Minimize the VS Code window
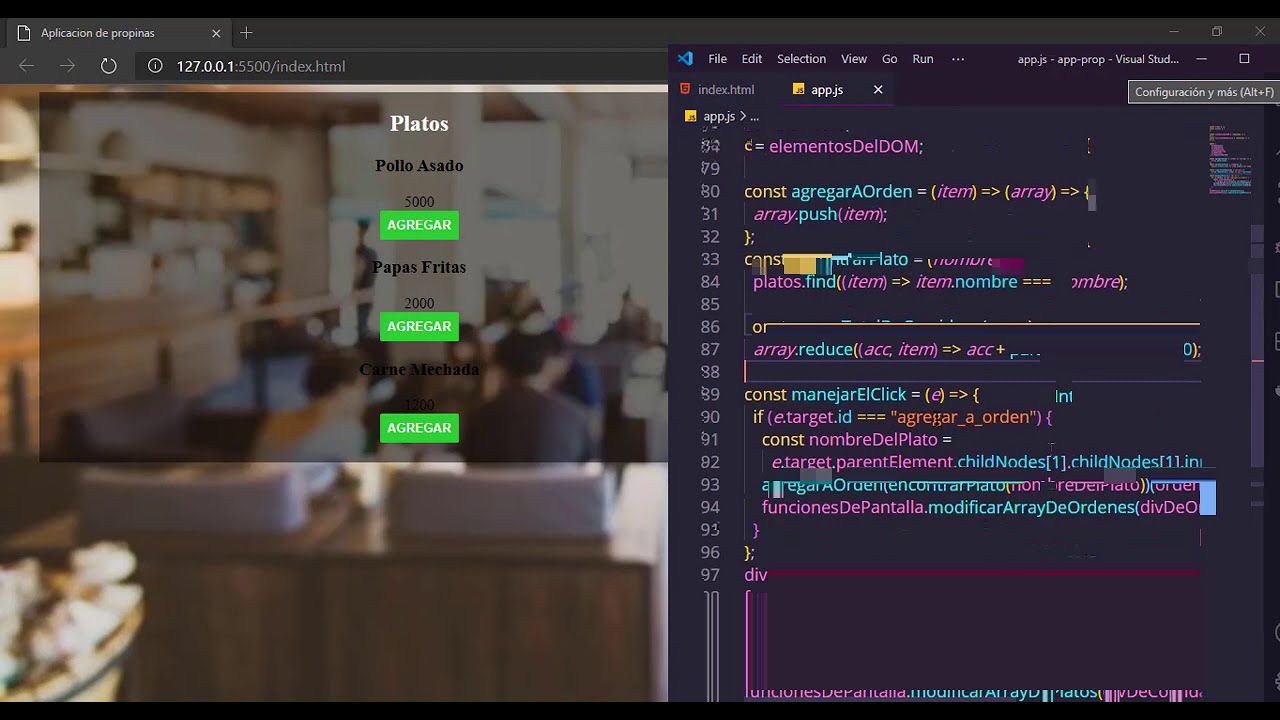Image resolution: width=1280 pixels, height=720 pixels. point(1202,59)
